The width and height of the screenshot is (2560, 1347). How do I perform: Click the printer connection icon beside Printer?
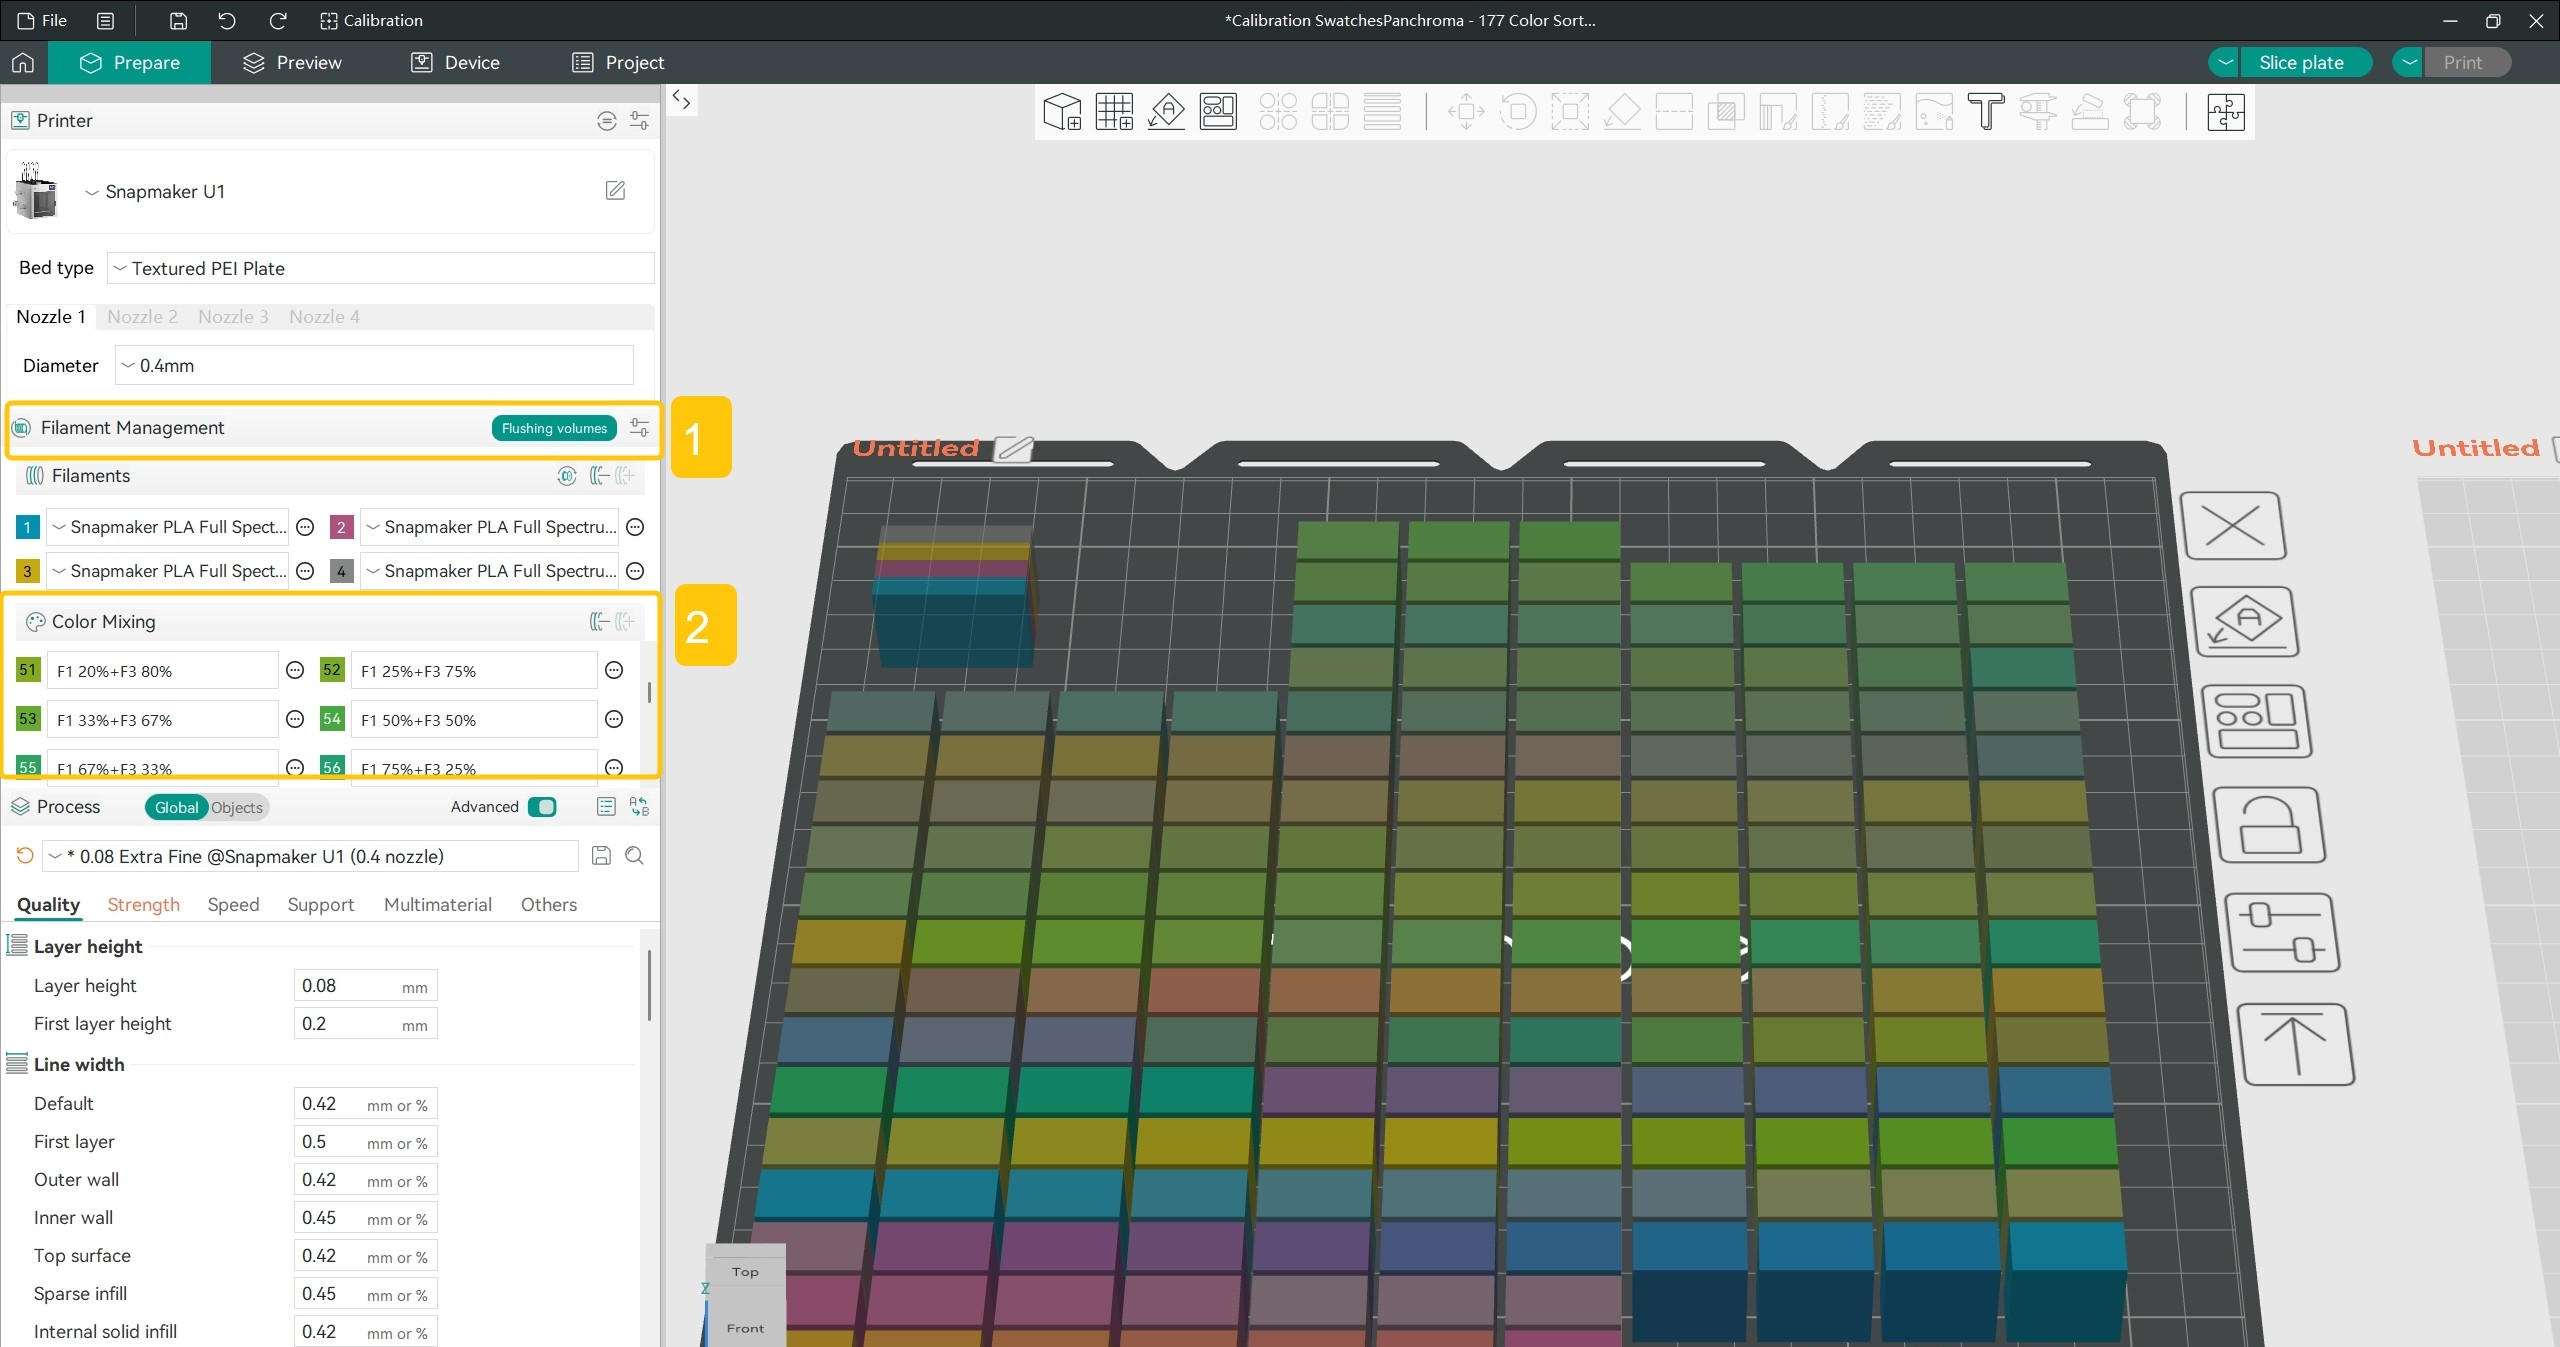pos(606,121)
